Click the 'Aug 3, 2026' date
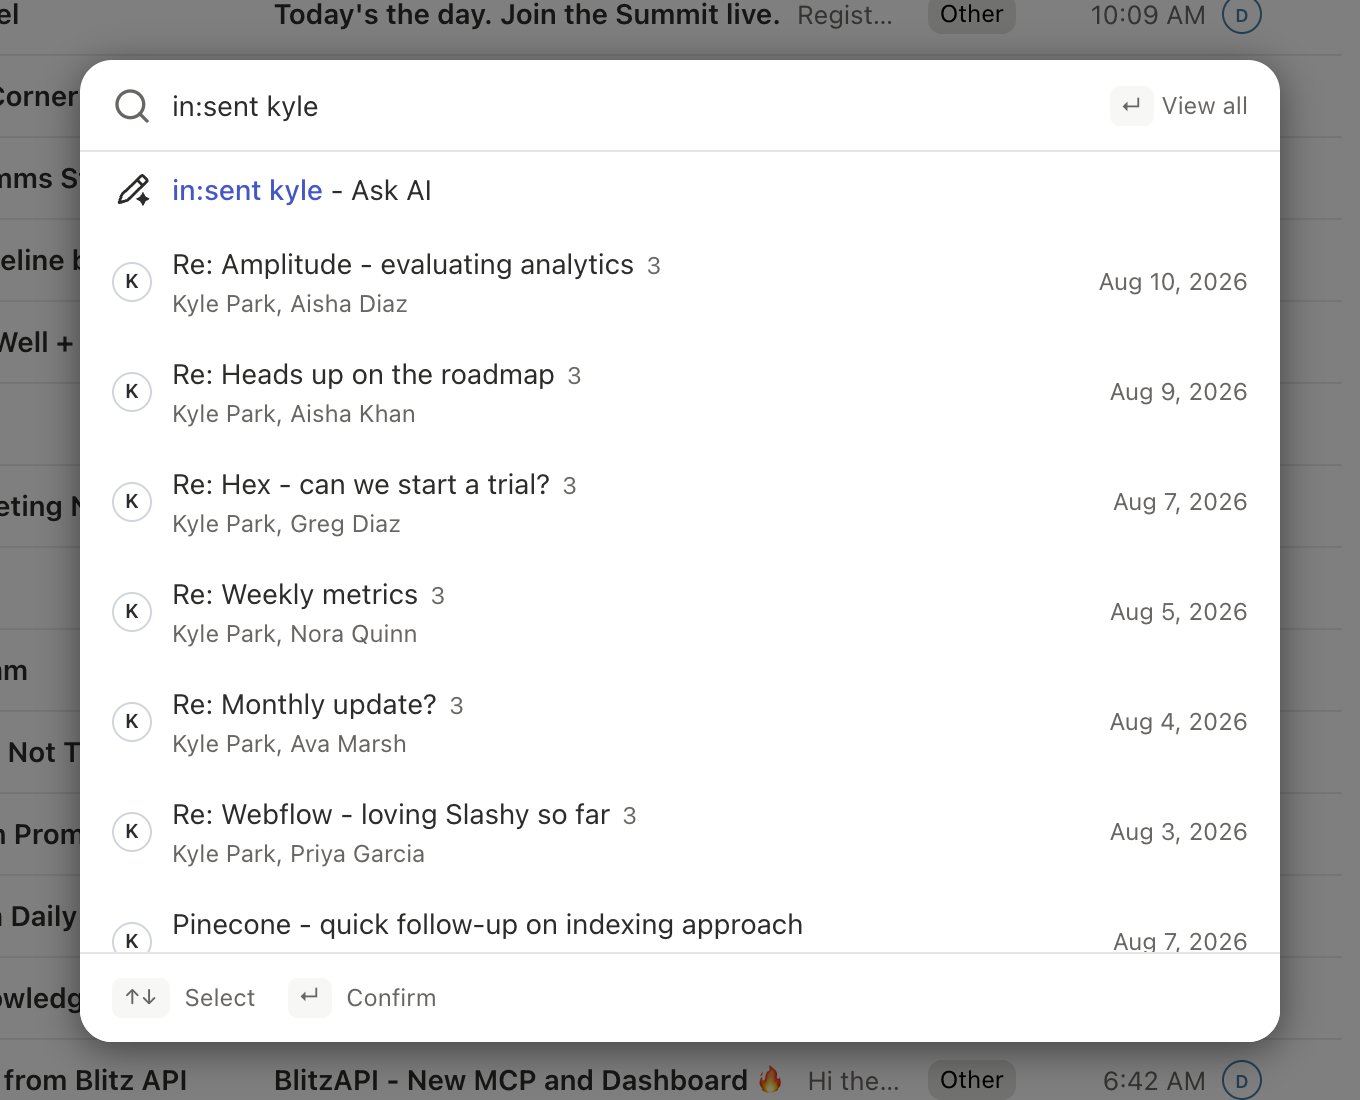 tap(1179, 832)
